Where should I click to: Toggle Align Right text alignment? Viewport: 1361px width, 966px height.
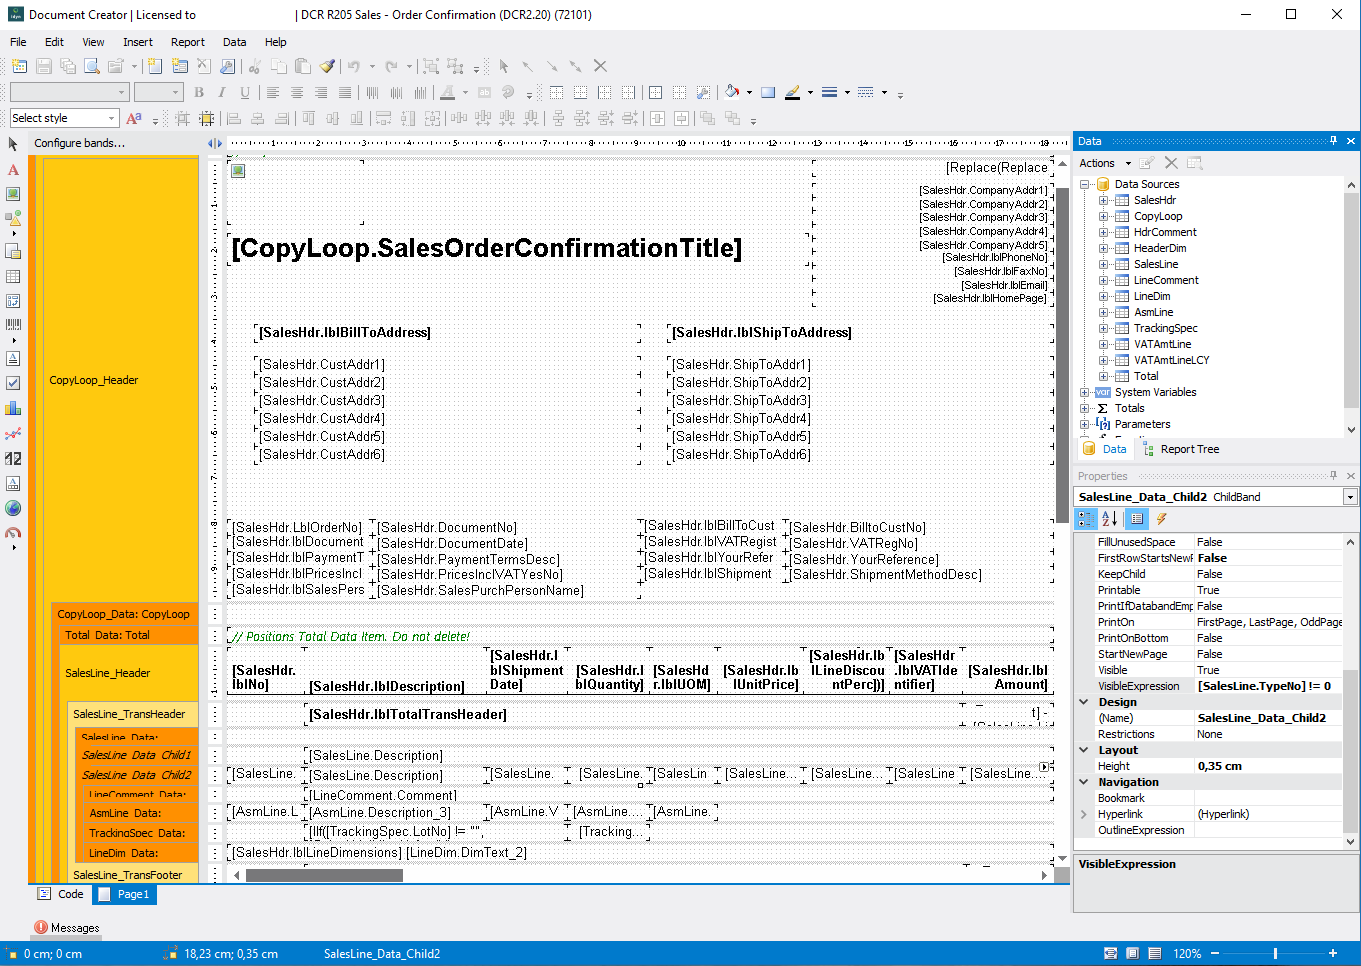coord(320,92)
